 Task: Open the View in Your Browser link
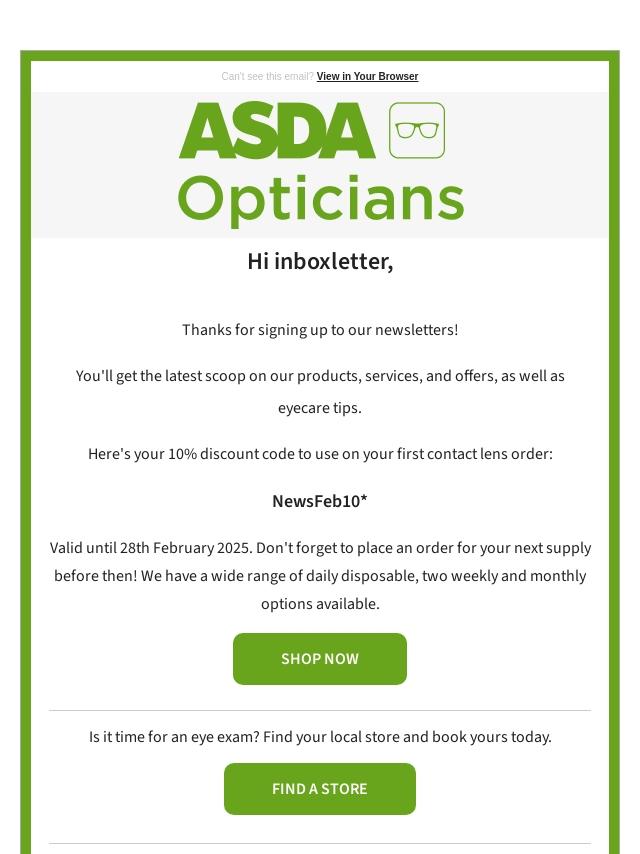click(x=367, y=76)
